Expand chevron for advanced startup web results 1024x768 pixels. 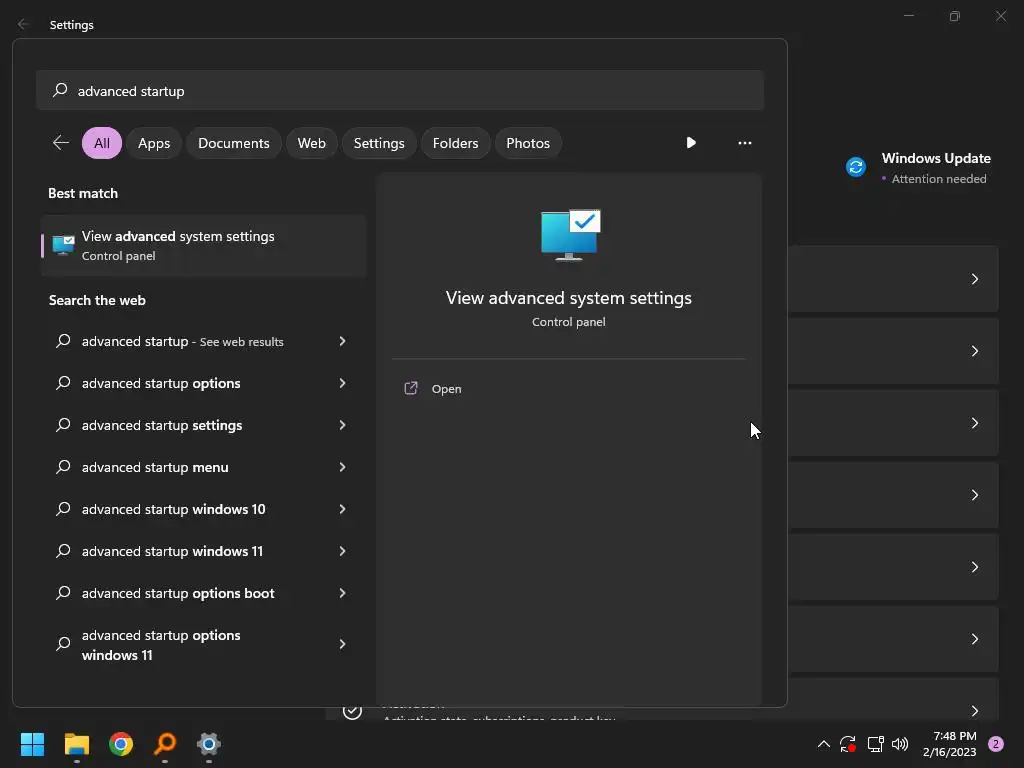(342, 341)
